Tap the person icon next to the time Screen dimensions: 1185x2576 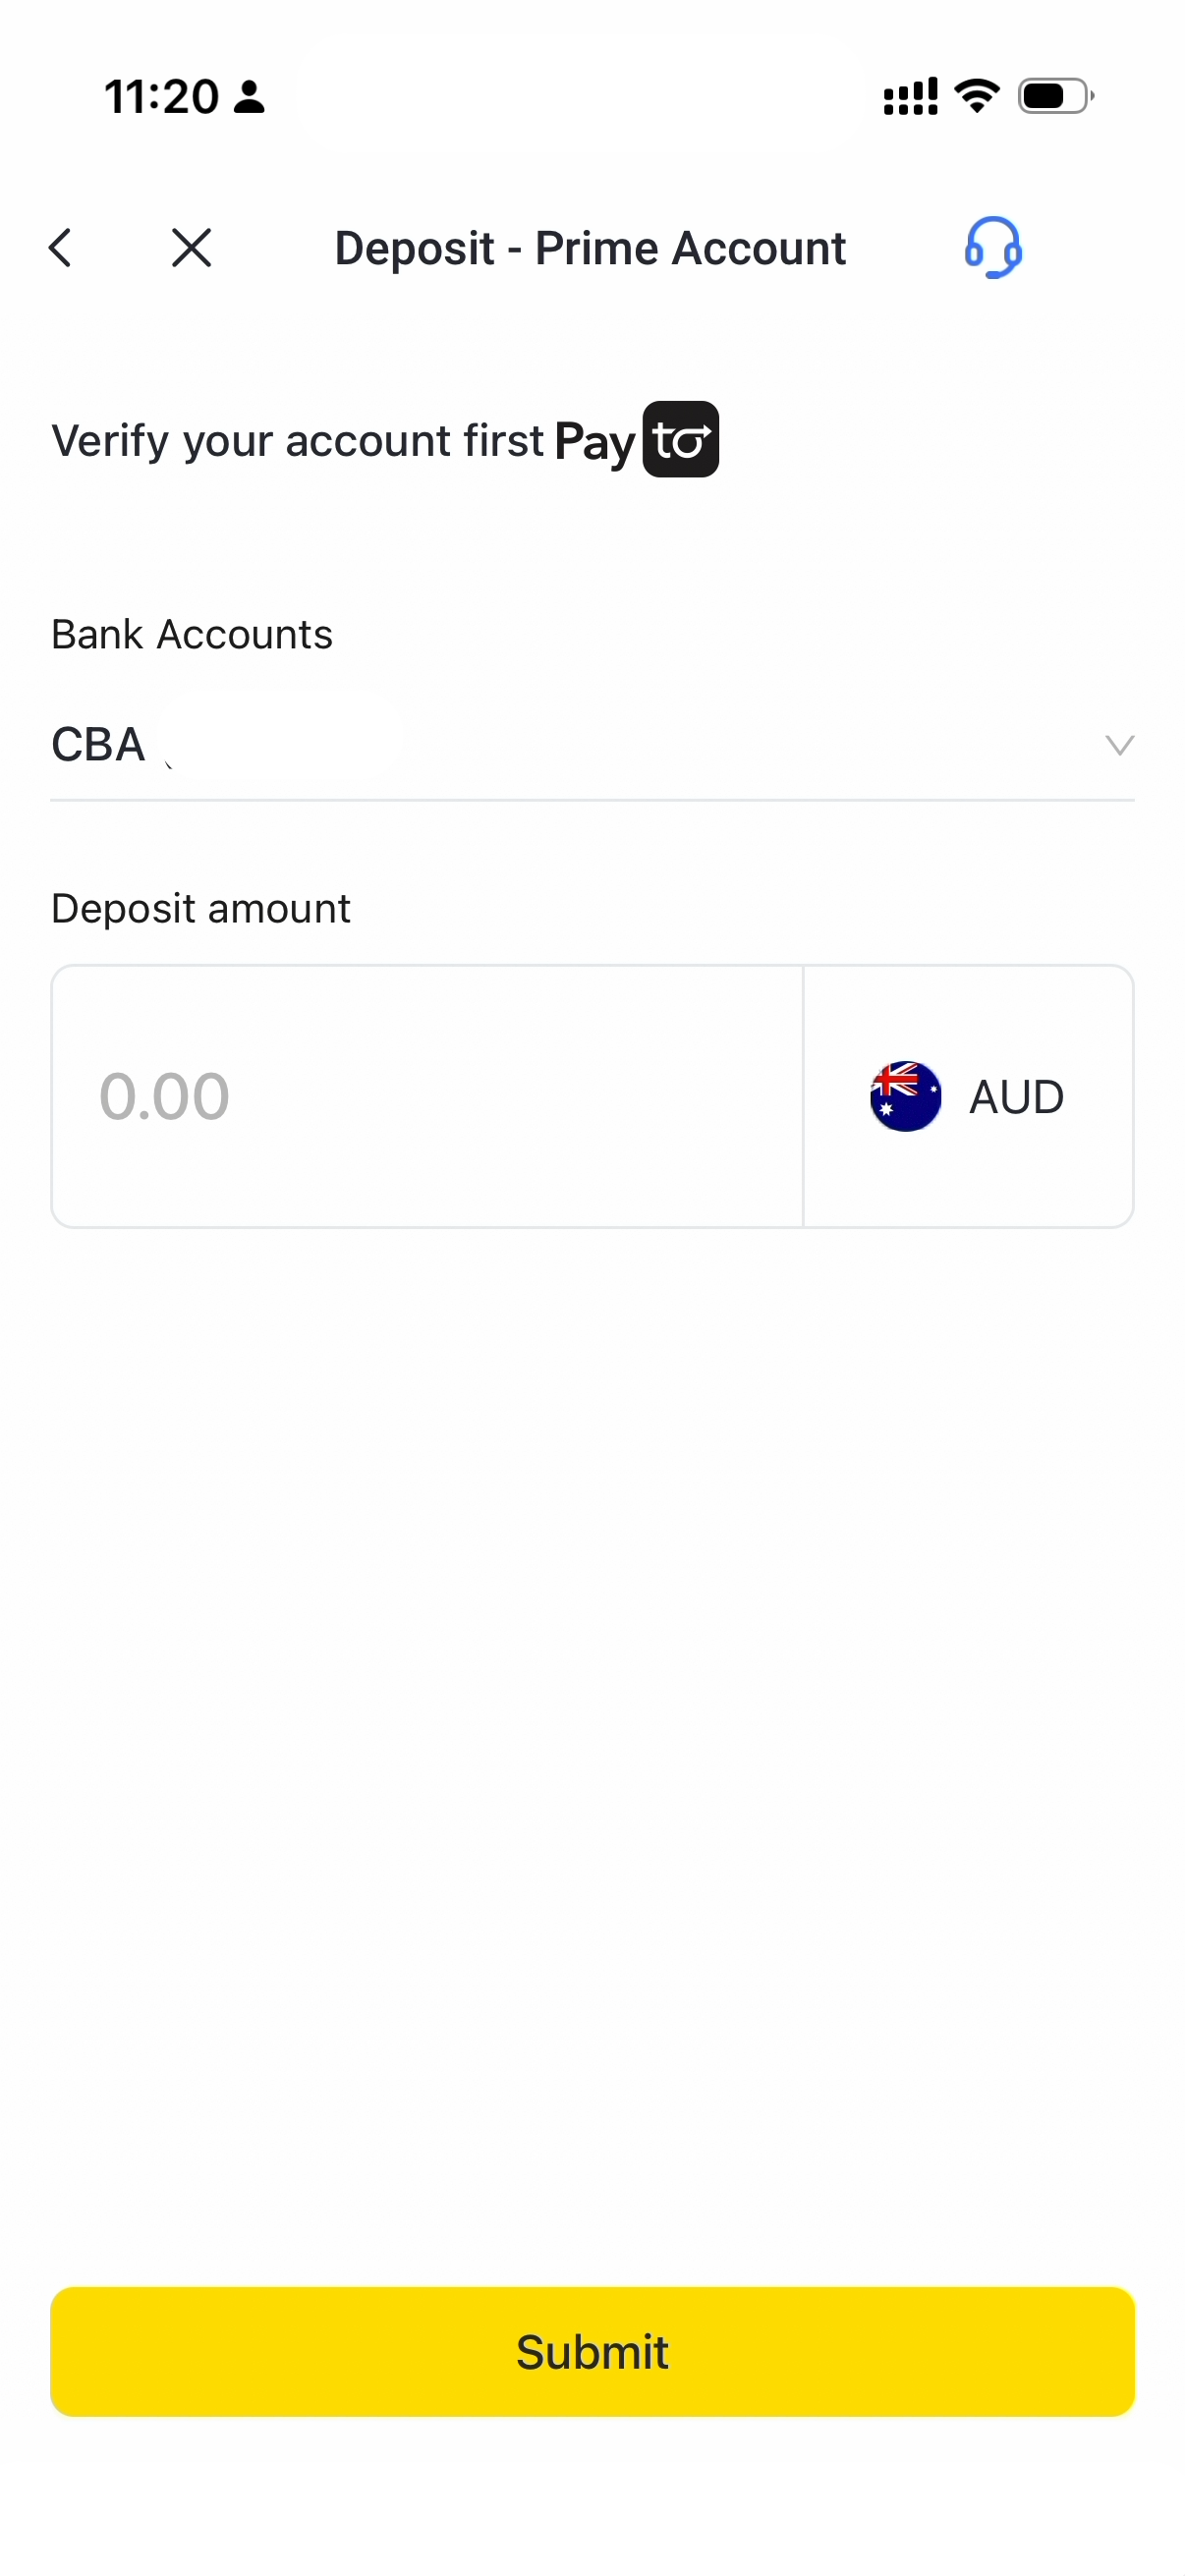(249, 97)
